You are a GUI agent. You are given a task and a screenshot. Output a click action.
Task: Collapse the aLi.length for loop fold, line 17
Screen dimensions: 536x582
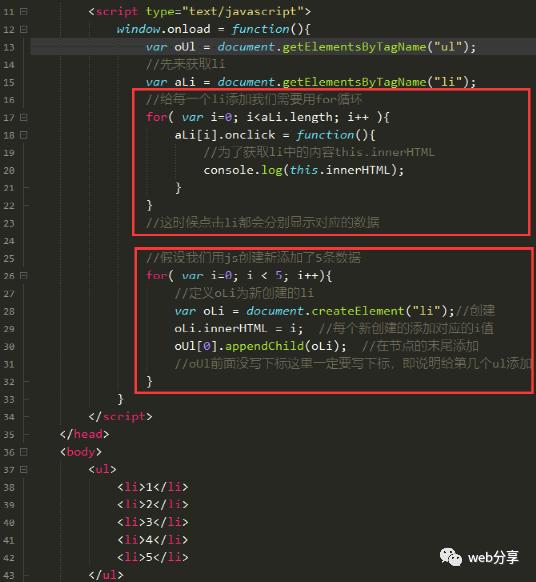pyautogui.click(x=24, y=118)
